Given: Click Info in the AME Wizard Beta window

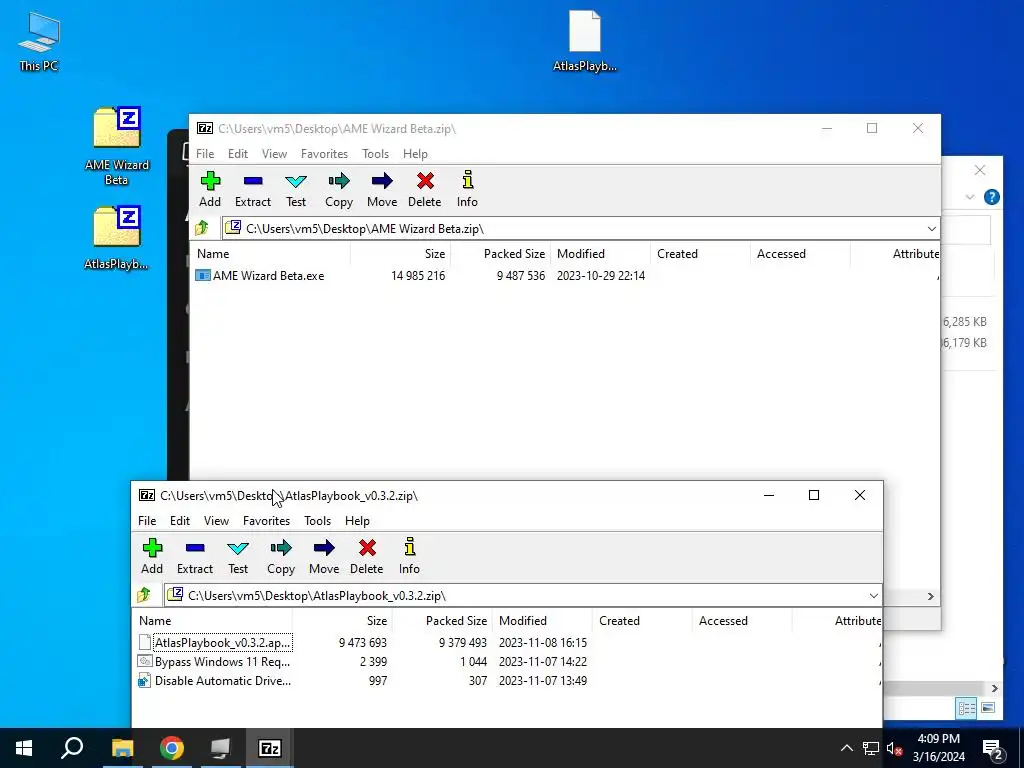Looking at the screenshot, I should [467, 189].
